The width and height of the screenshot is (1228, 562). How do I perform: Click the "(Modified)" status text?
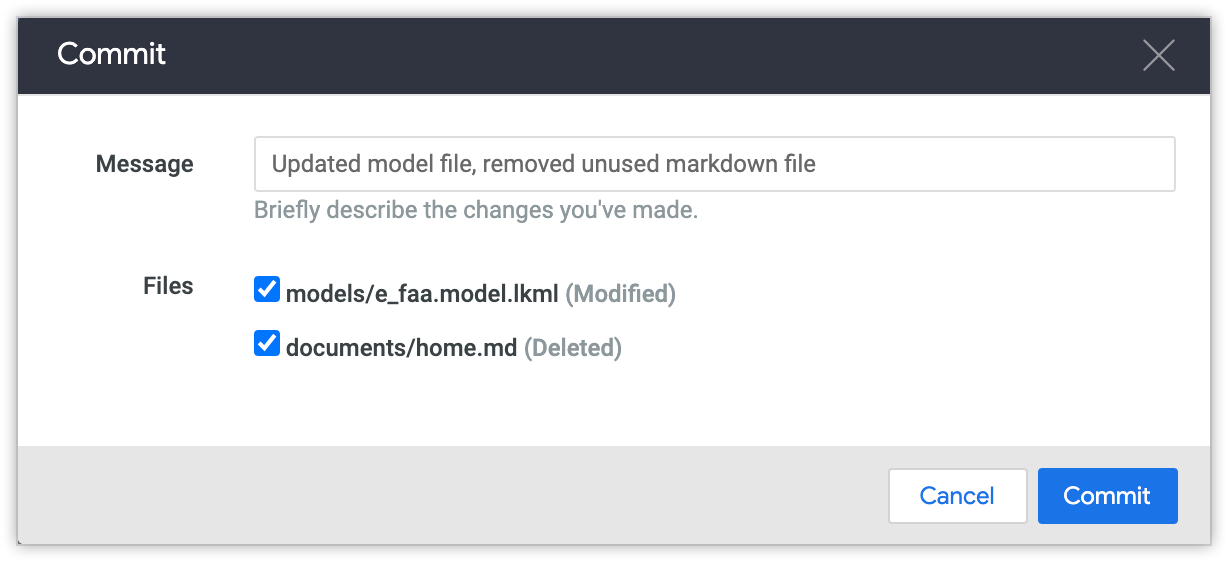pos(621,294)
